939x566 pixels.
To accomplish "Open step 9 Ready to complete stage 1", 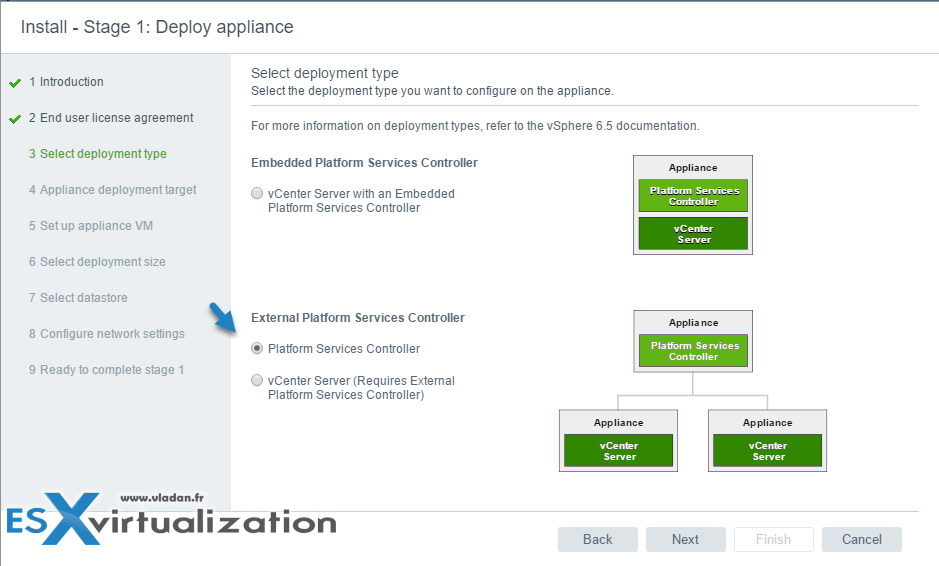I will [x=107, y=370].
